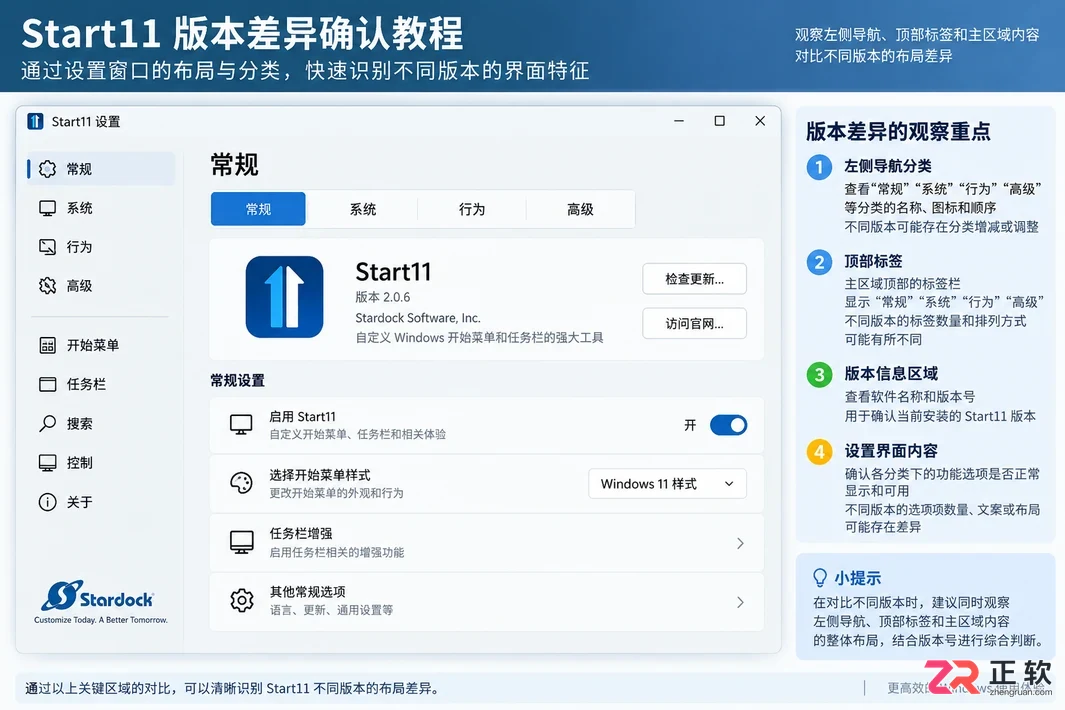The image size is (1065, 710).
Task: Expand the 其他常规选项 row chevron
Action: tap(740, 603)
